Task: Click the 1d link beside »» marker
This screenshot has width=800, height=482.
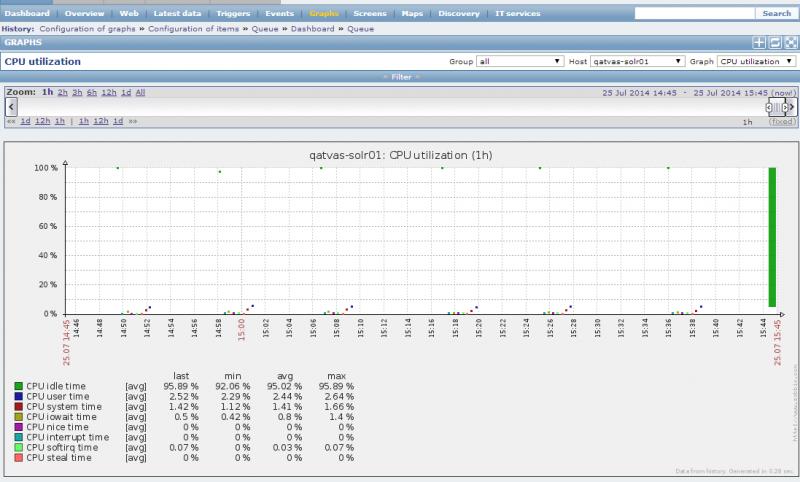Action: pyautogui.click(x=118, y=121)
